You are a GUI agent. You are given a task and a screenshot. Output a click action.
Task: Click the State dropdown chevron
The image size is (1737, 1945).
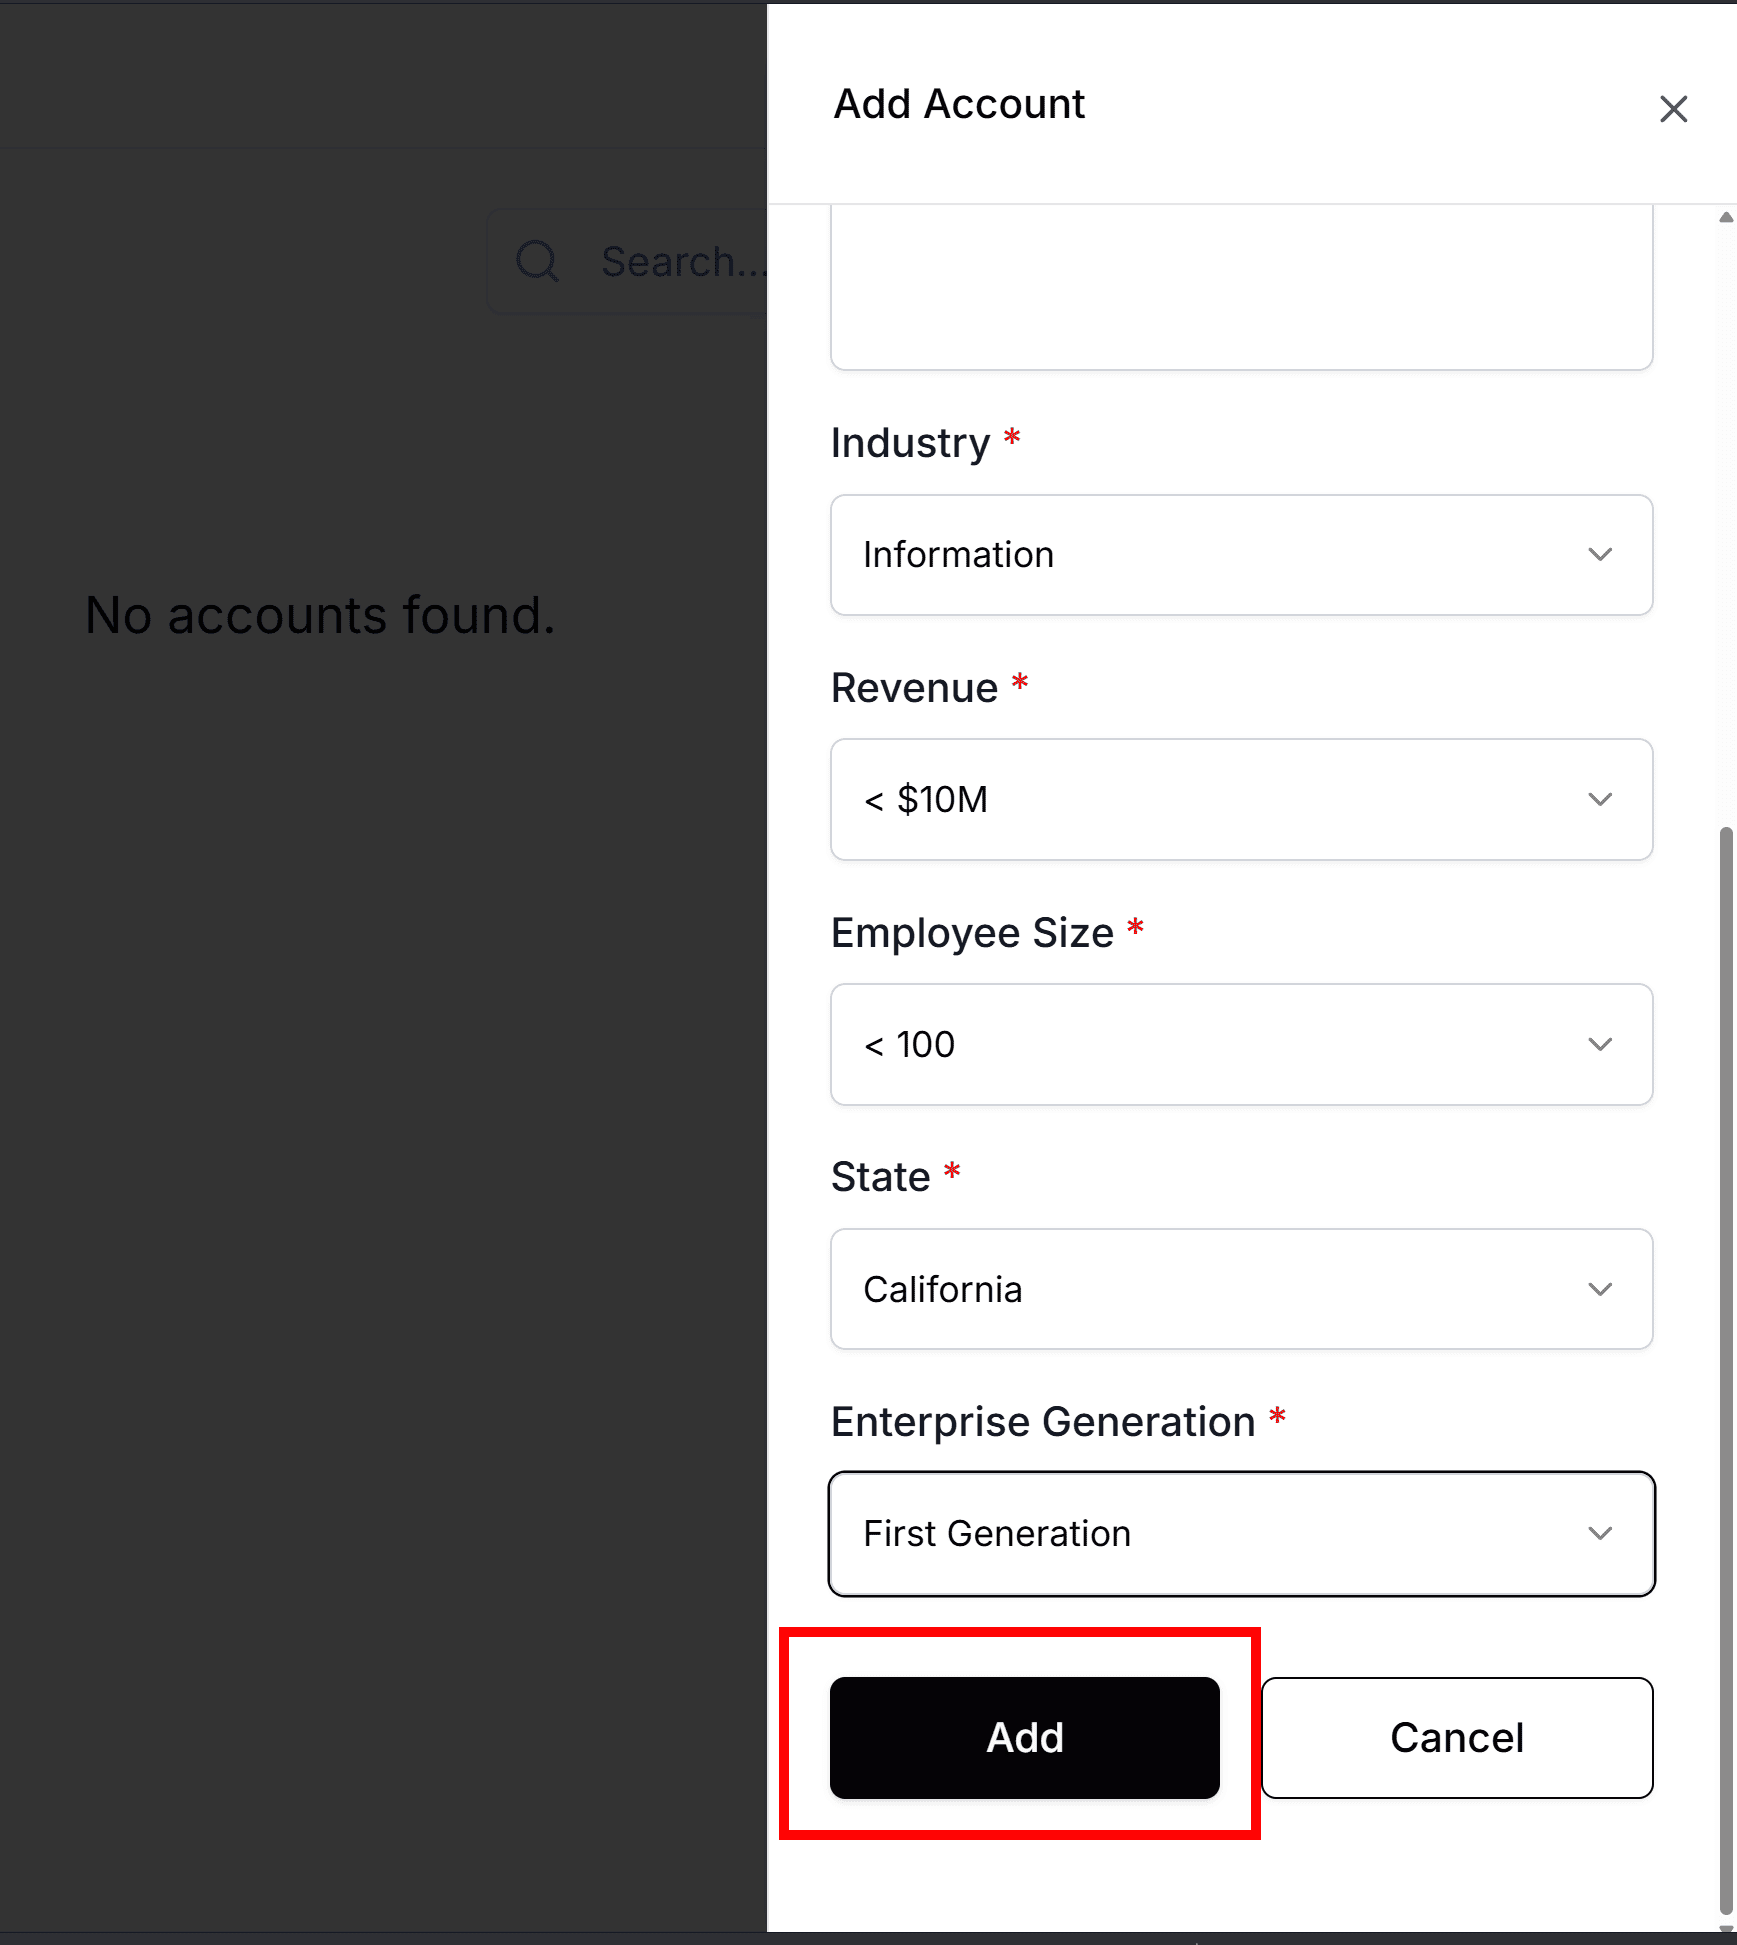point(1600,1289)
